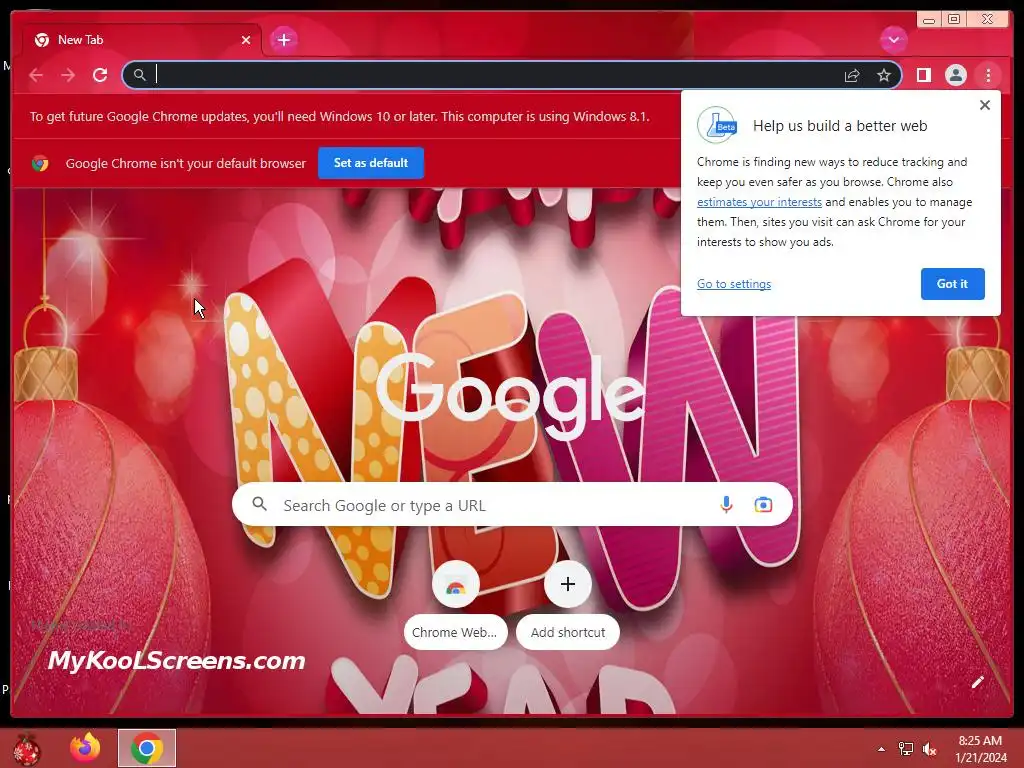Go forward using the forward arrow

point(68,75)
